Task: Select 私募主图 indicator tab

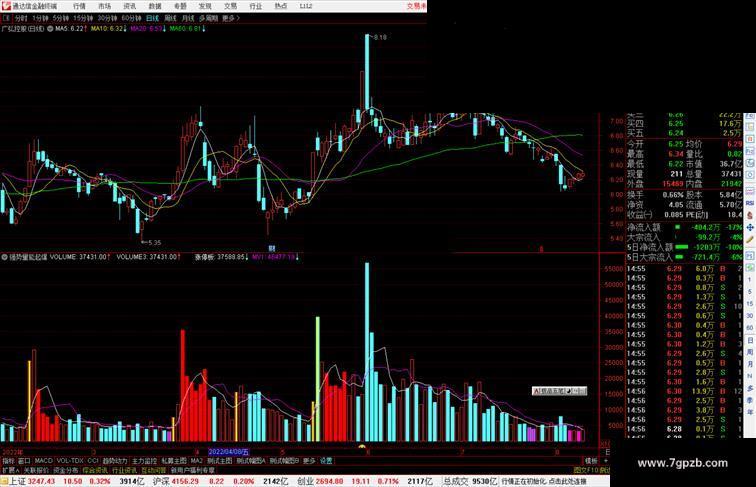Action: pyautogui.click(x=174, y=461)
